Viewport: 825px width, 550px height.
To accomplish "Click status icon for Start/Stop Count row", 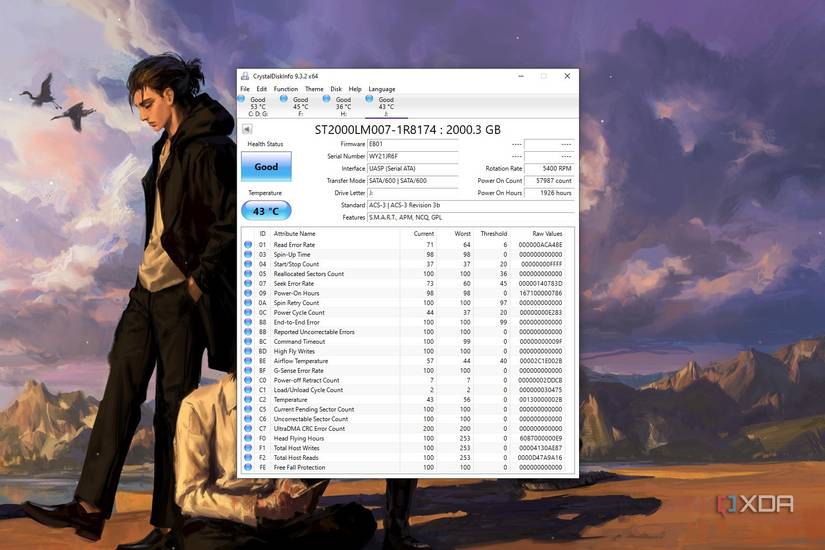I will pyautogui.click(x=248, y=264).
